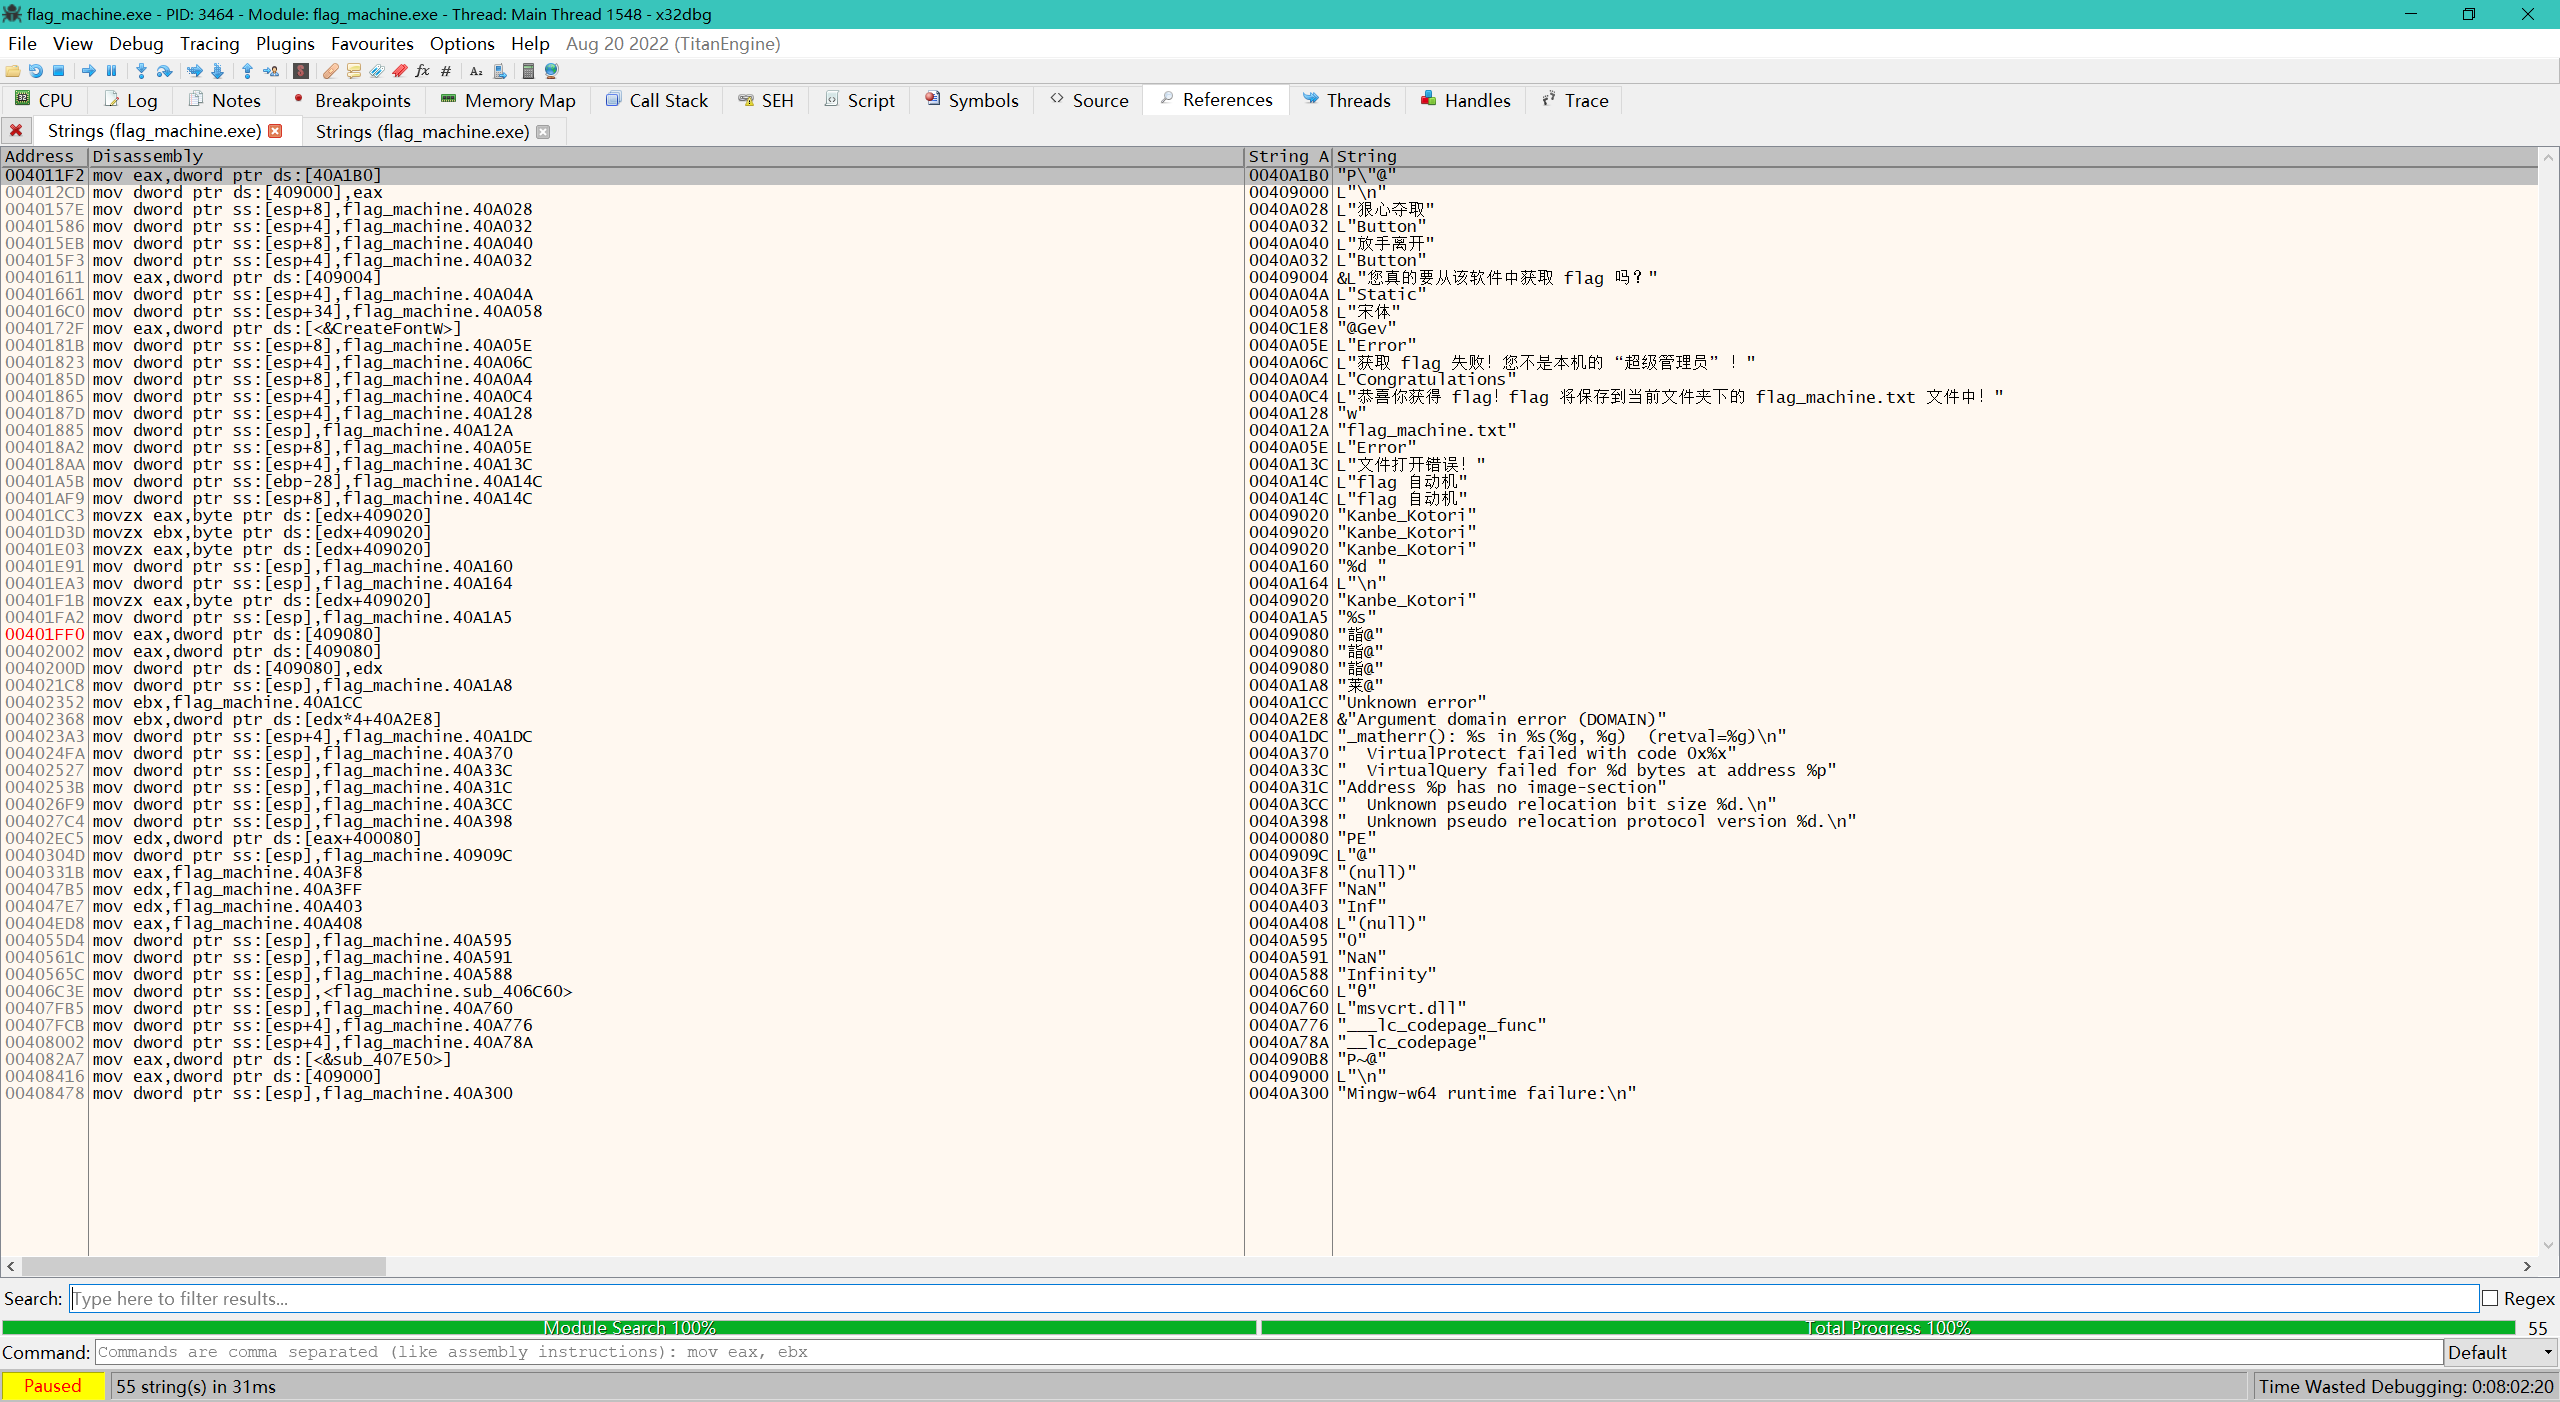Viewport: 2560px width, 1402px height.
Task: Select the row with "flag_machine.txt" string
Action: (x=1269, y=431)
